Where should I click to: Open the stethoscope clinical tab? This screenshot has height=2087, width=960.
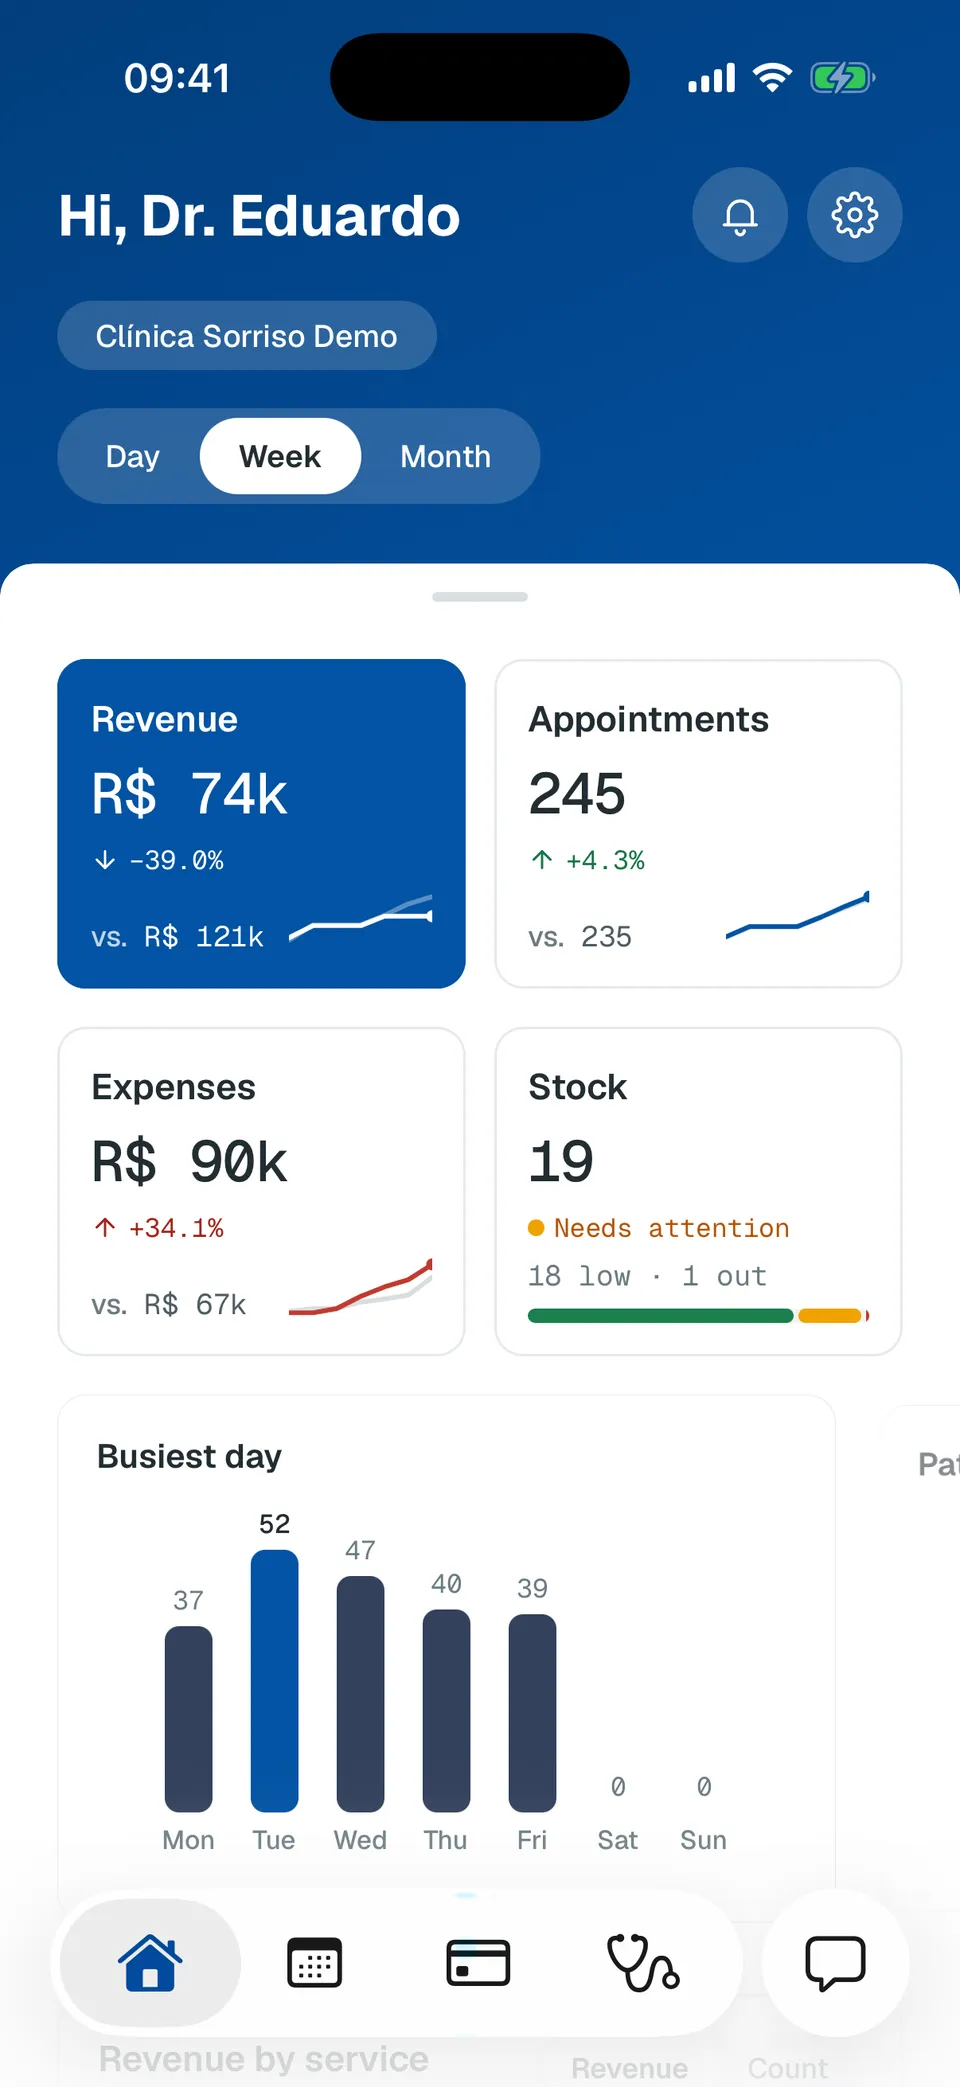(643, 1962)
